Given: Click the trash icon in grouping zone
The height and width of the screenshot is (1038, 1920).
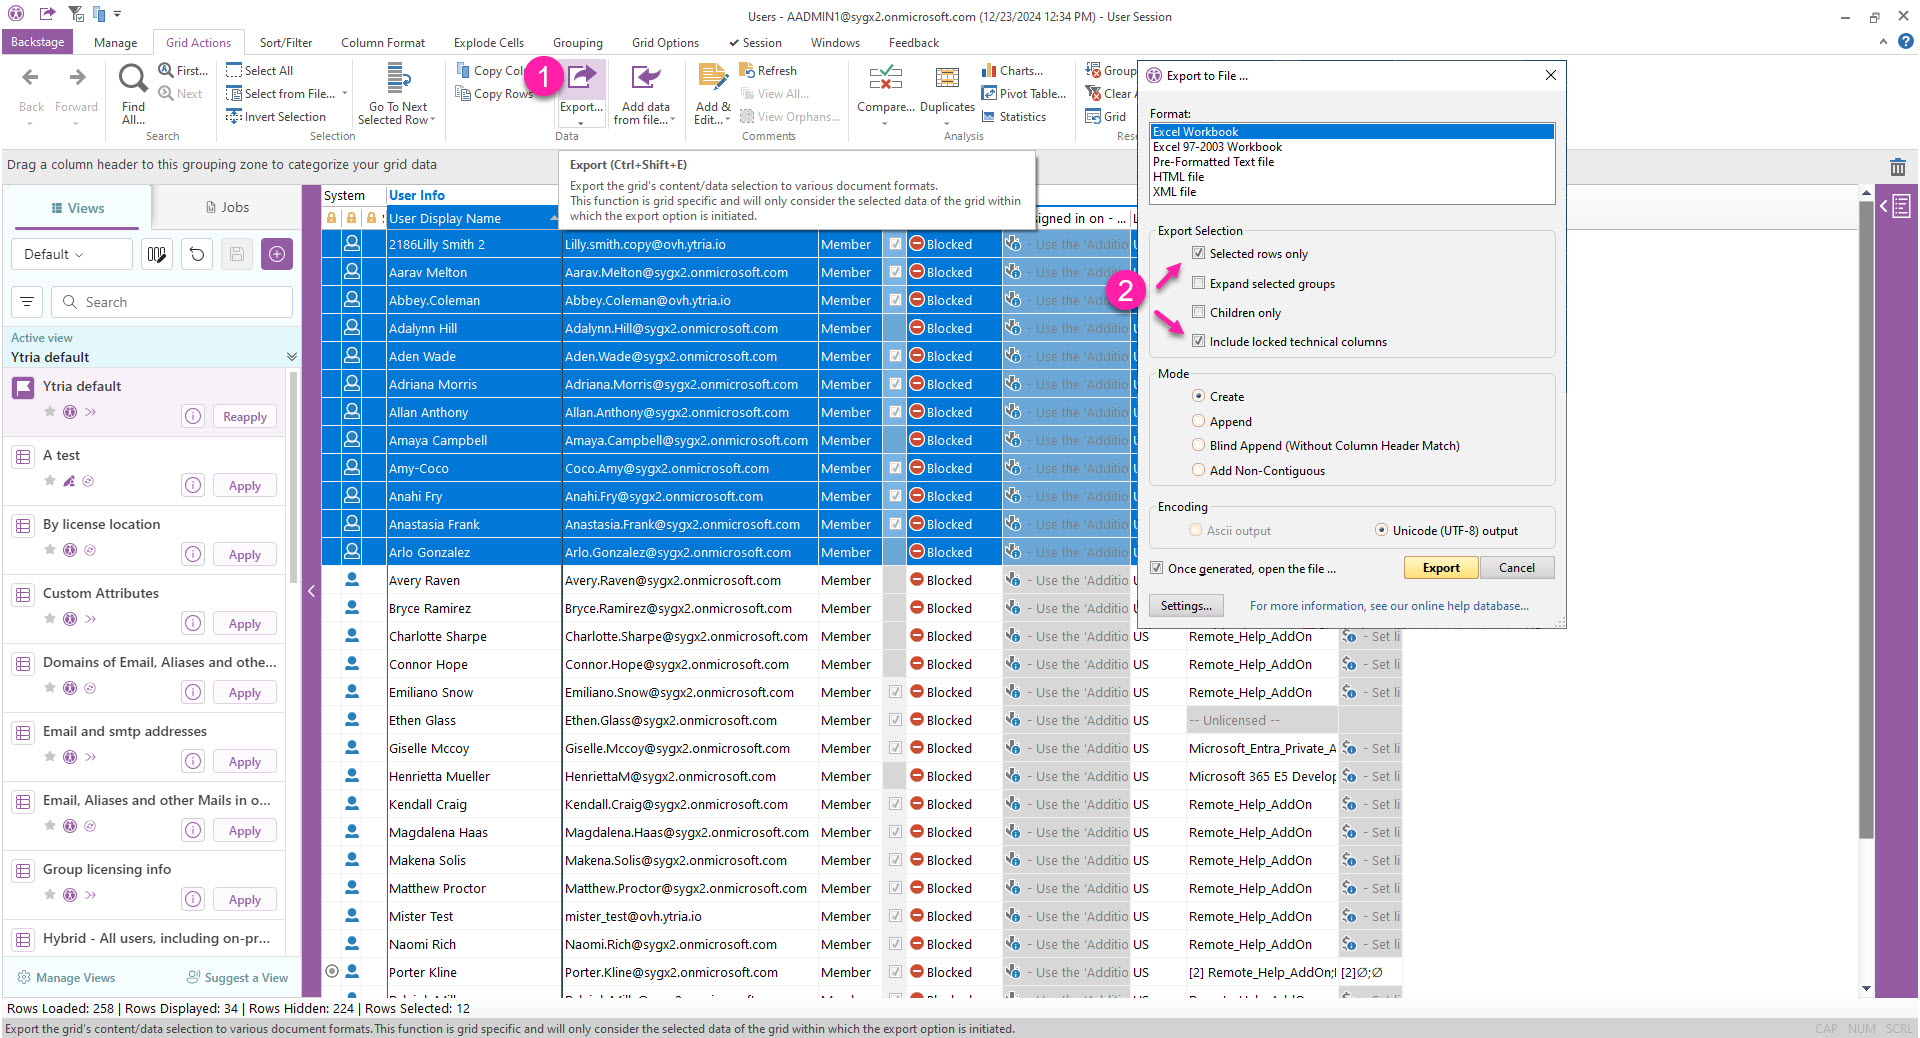Looking at the screenshot, I should pyautogui.click(x=1897, y=167).
